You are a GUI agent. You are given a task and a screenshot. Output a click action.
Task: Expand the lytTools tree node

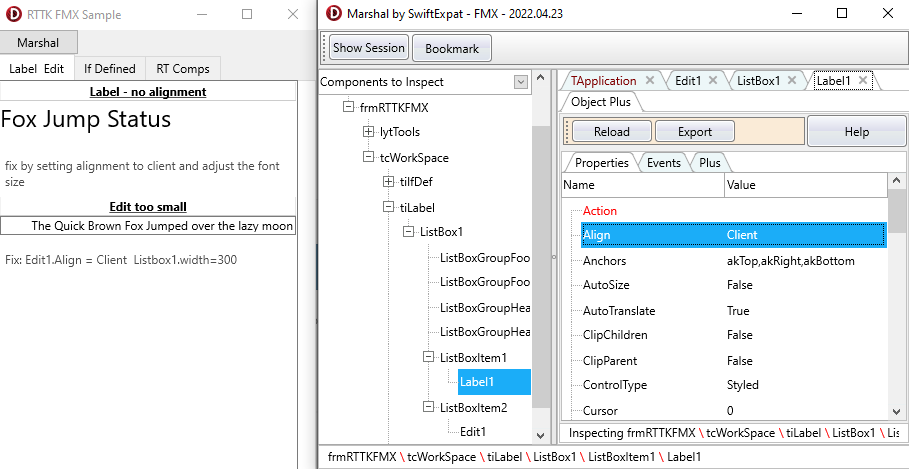368,132
